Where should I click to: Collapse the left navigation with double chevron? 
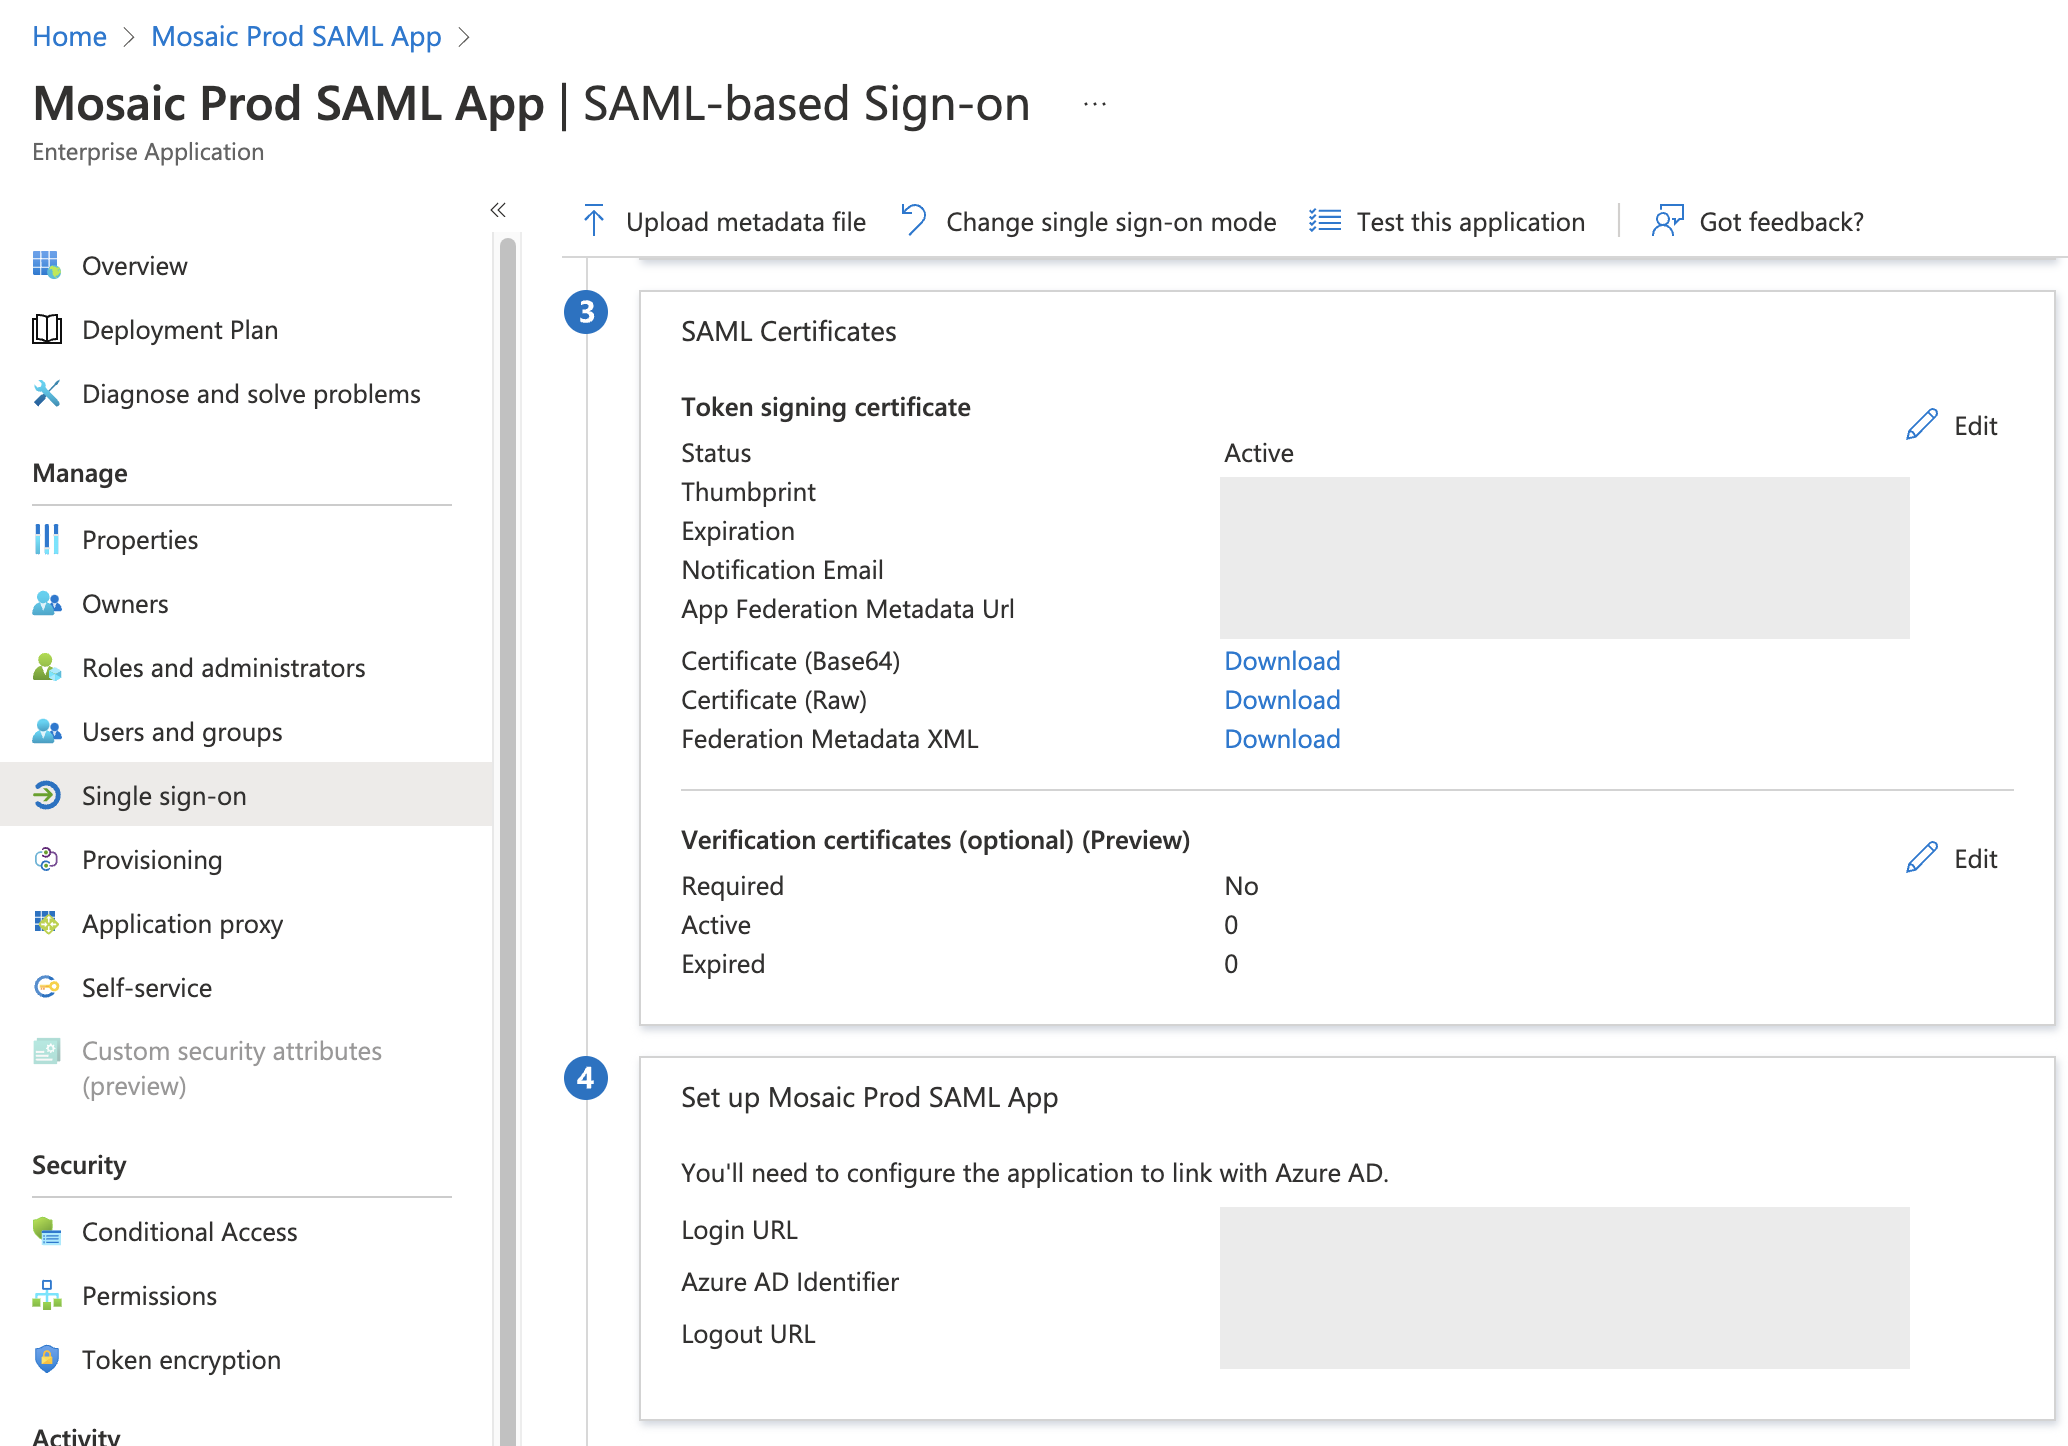tap(498, 210)
